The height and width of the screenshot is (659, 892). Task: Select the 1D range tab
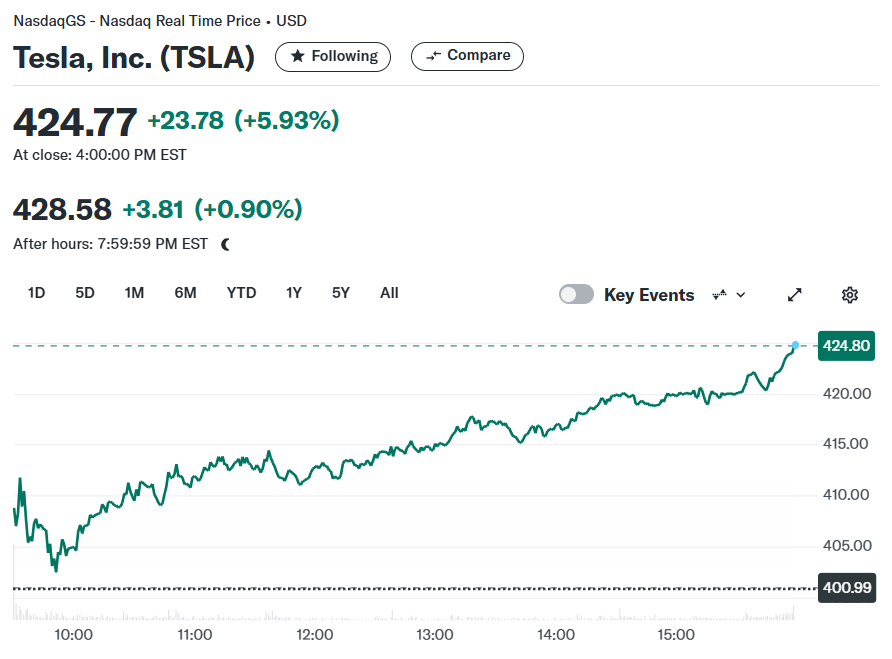click(36, 293)
